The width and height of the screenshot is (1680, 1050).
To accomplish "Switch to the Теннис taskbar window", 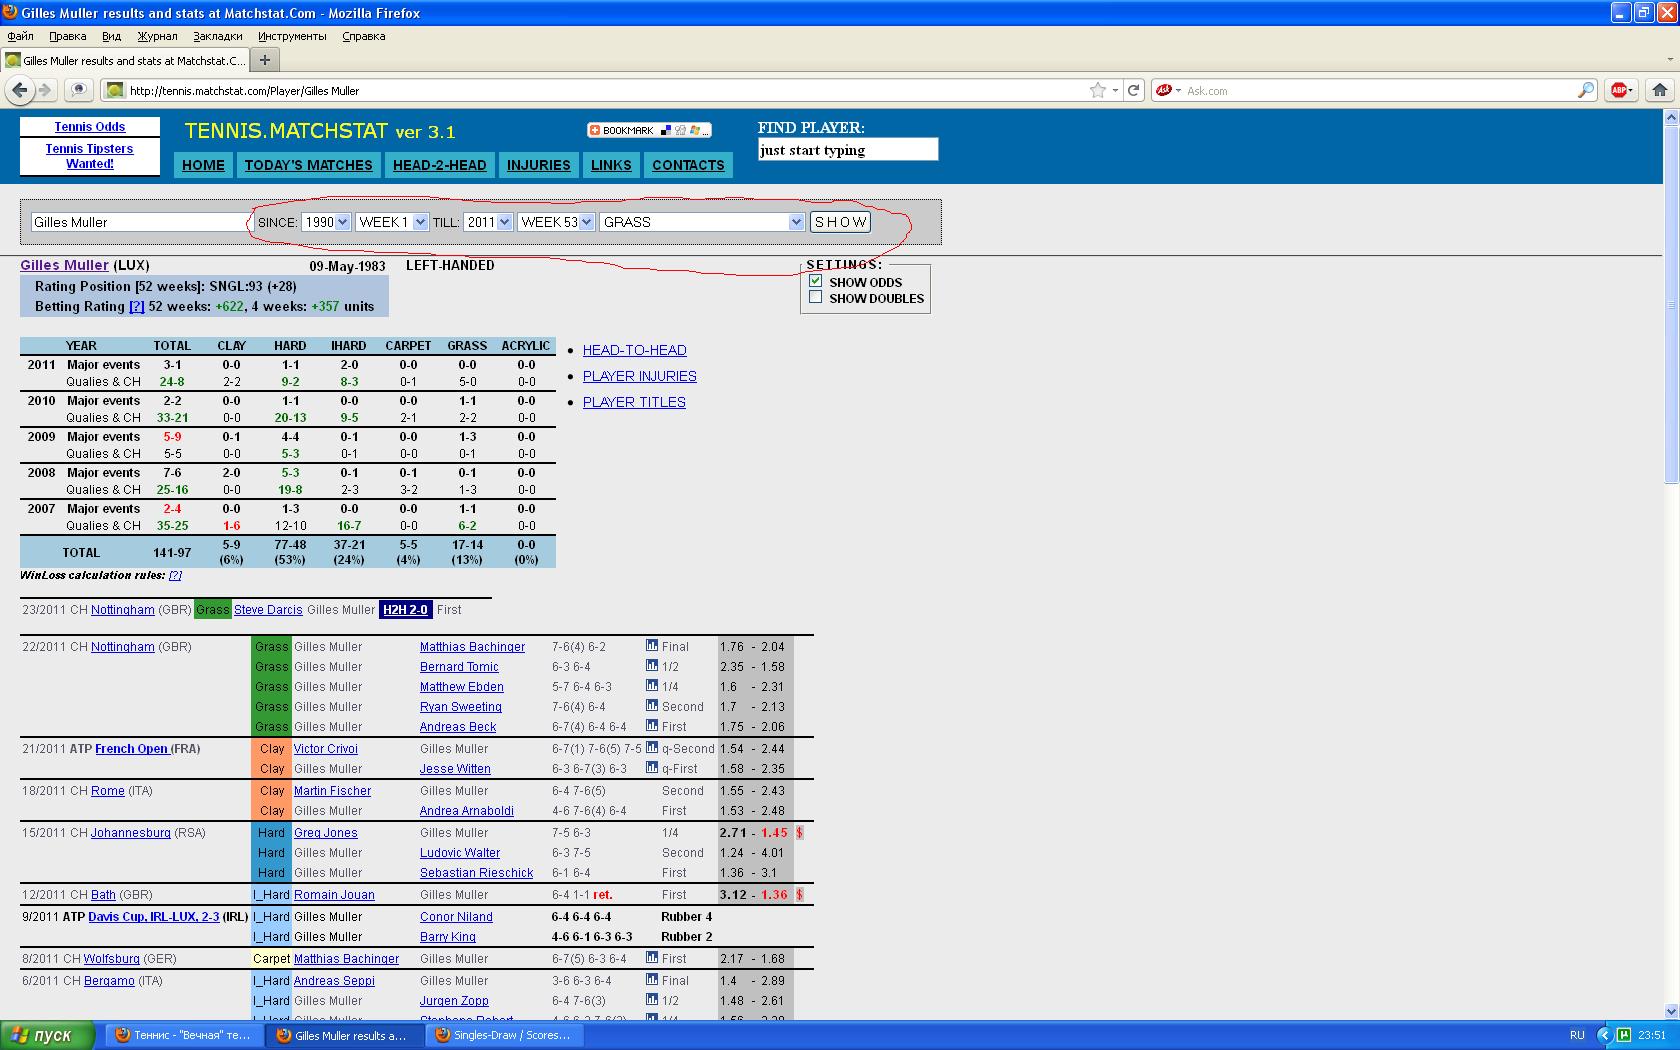I will 185,1035.
